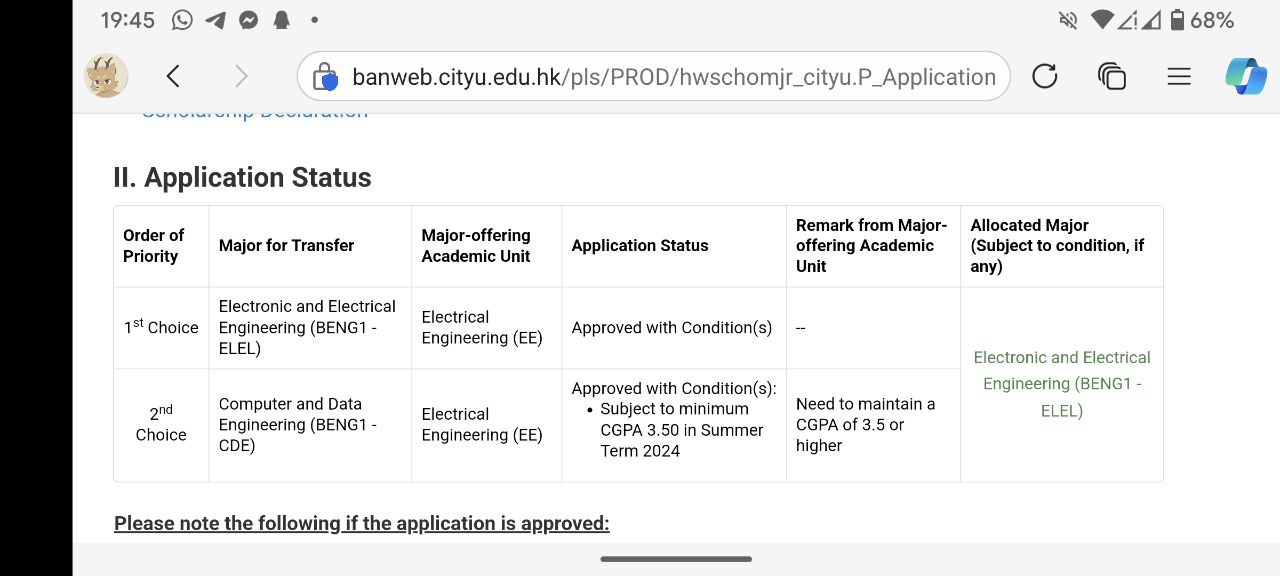Reload the CityU application page
Viewport: 1280px width, 576px height.
click(1044, 76)
